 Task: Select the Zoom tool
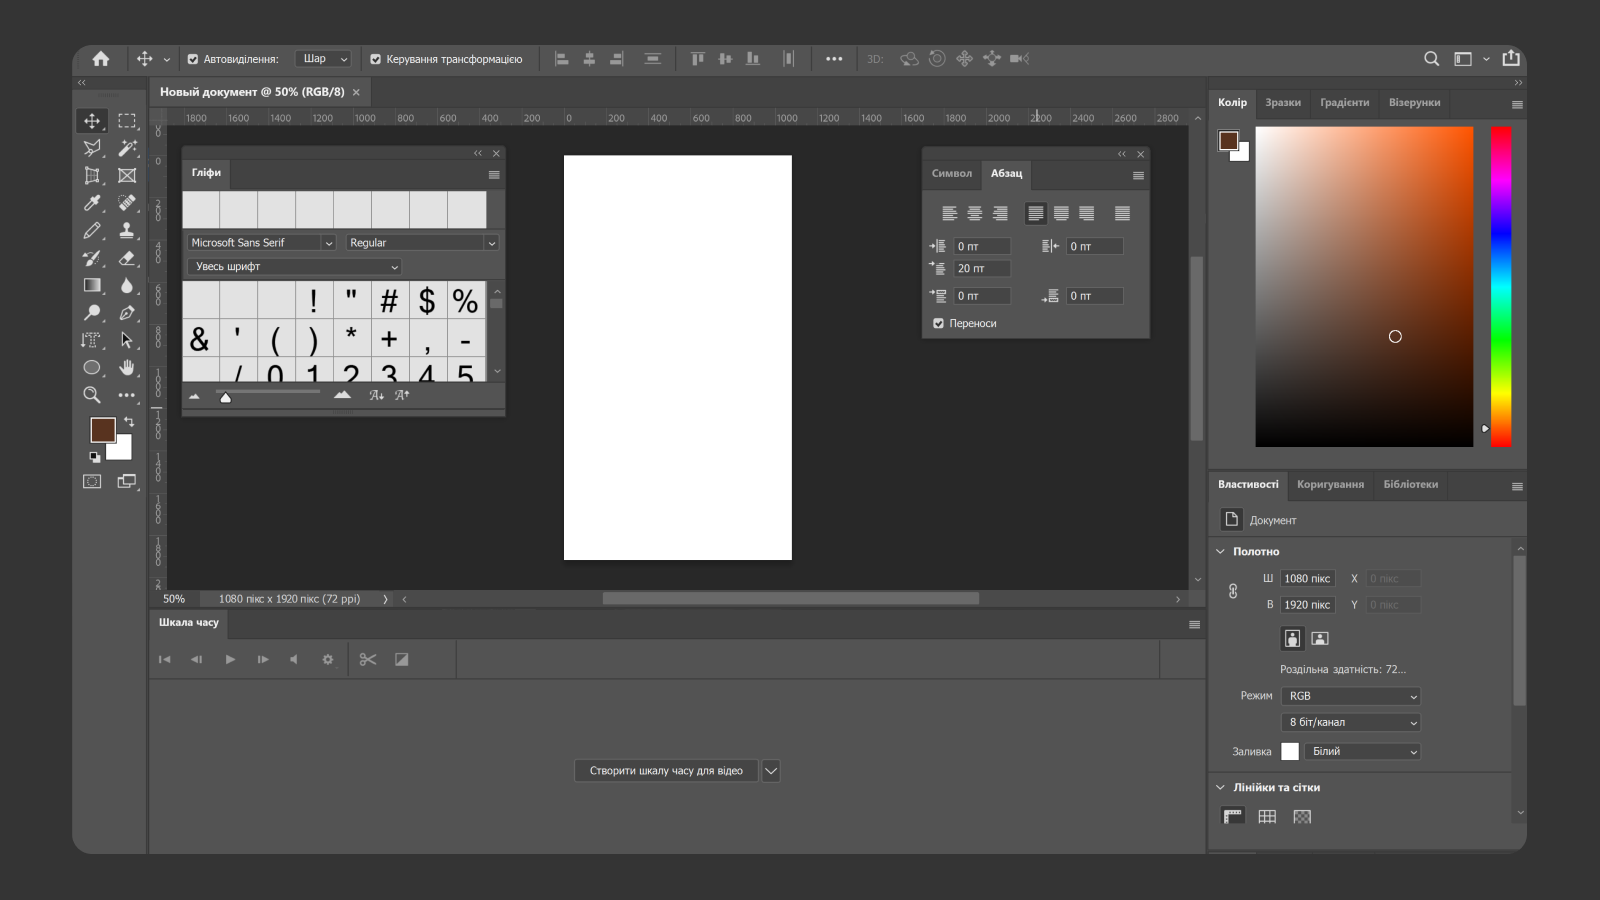(x=92, y=395)
